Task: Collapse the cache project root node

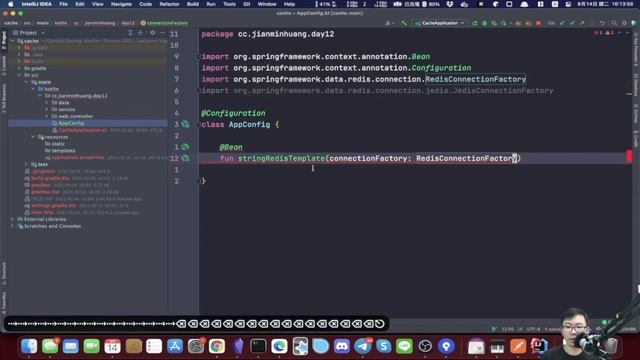Action: [12, 41]
